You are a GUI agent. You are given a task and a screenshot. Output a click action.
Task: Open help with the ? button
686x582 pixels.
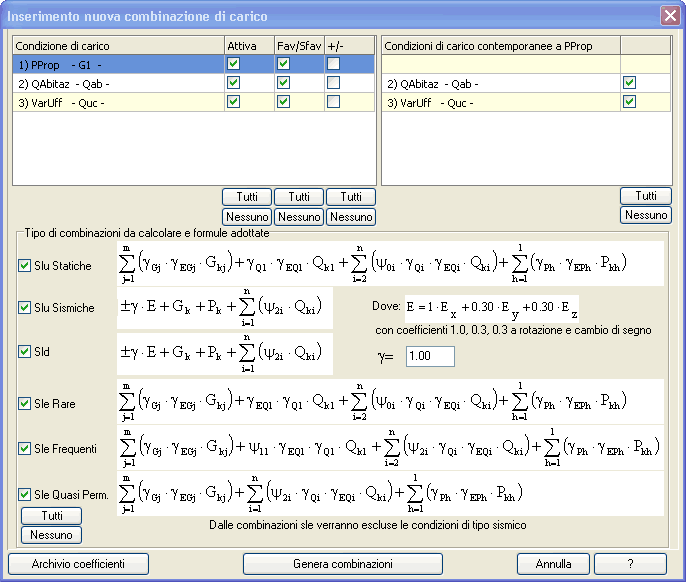coord(630,564)
